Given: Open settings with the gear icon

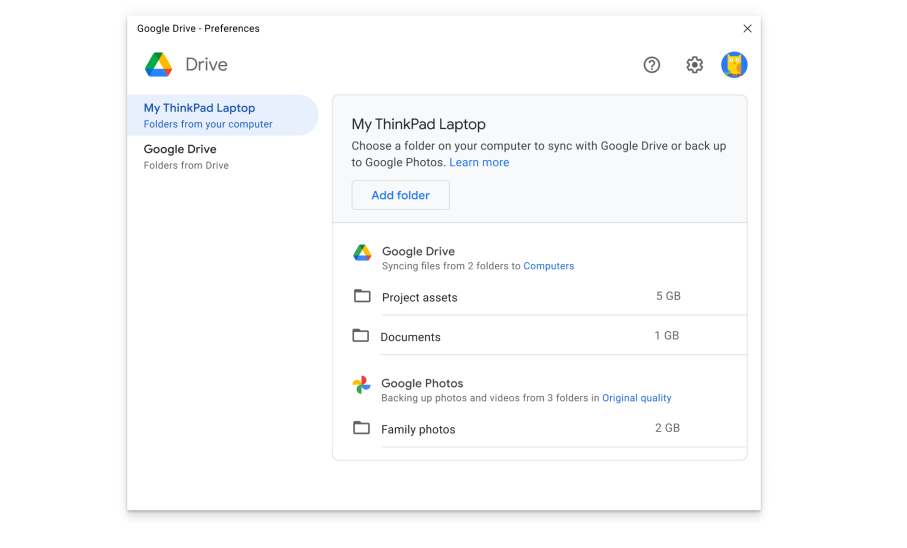Looking at the screenshot, I should (694, 65).
